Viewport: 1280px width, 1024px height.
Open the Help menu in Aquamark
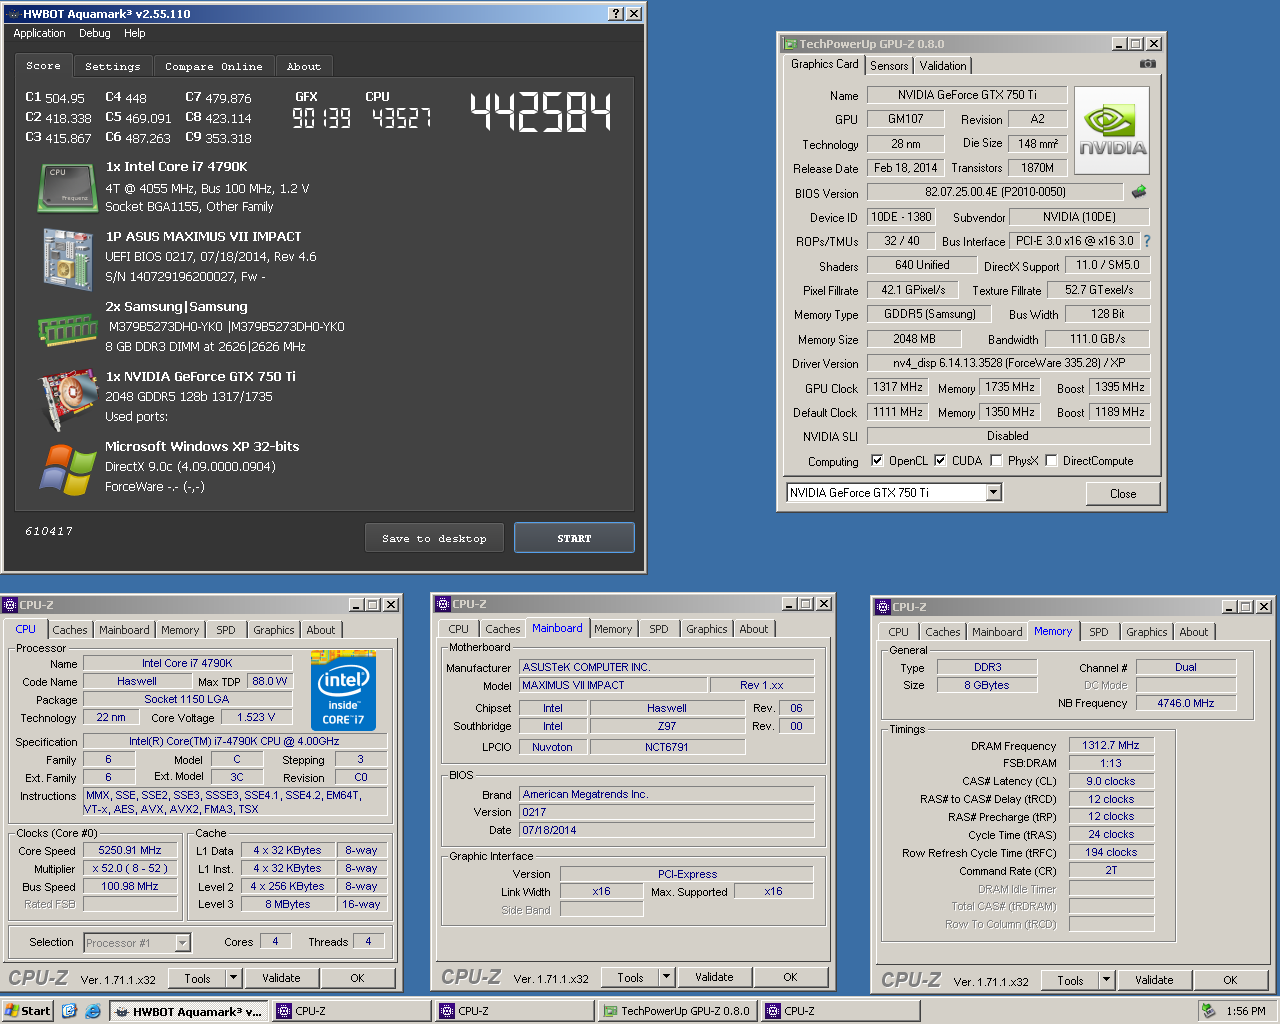click(135, 33)
